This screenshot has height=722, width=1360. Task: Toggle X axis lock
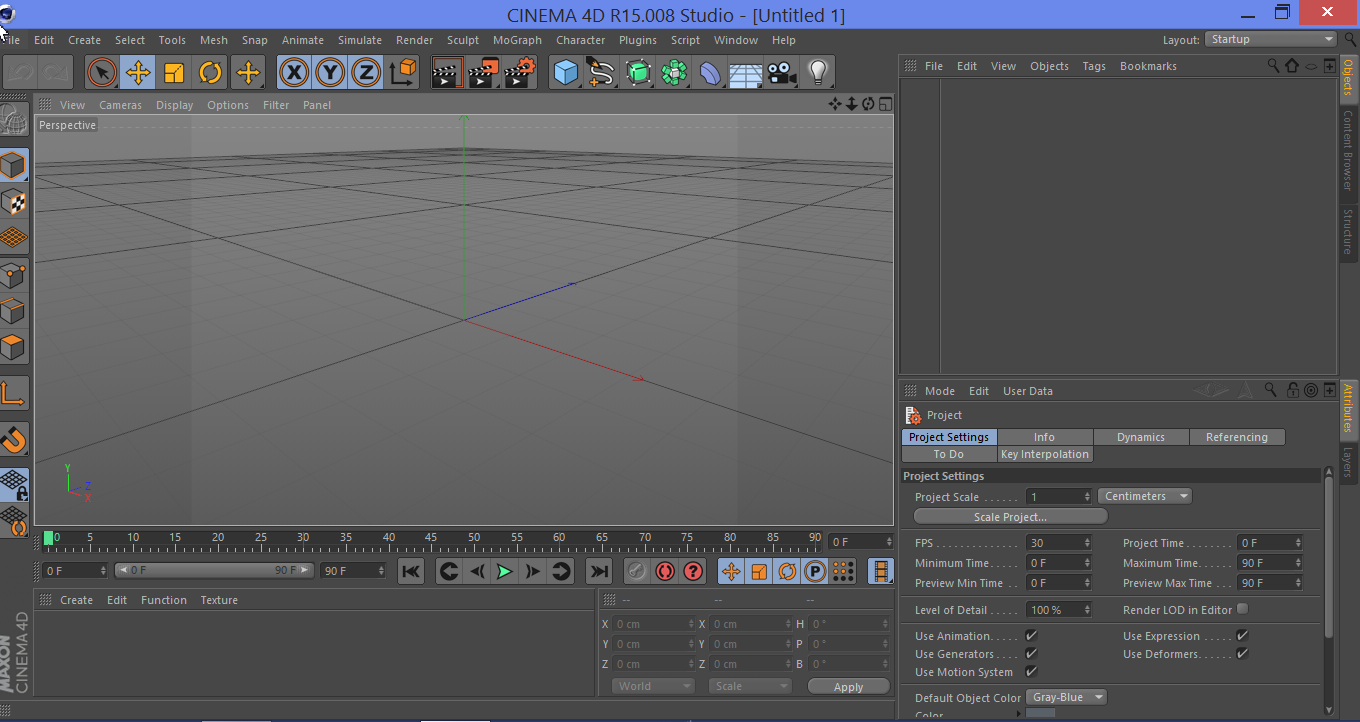coord(293,72)
